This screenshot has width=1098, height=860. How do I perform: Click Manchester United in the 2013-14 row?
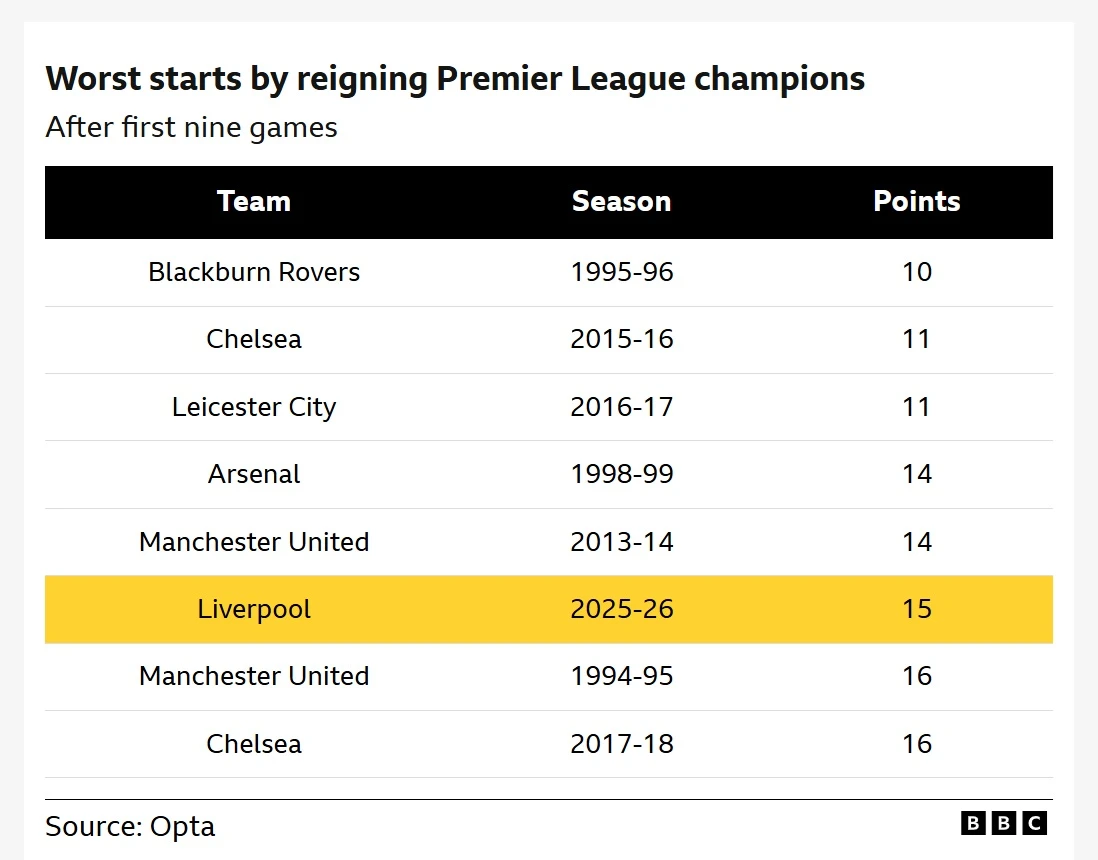point(254,542)
